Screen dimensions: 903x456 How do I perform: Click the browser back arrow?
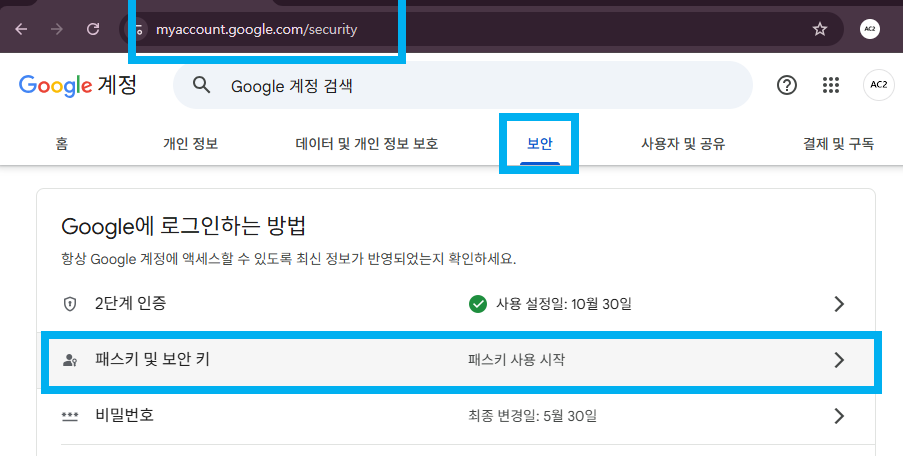(x=21, y=29)
